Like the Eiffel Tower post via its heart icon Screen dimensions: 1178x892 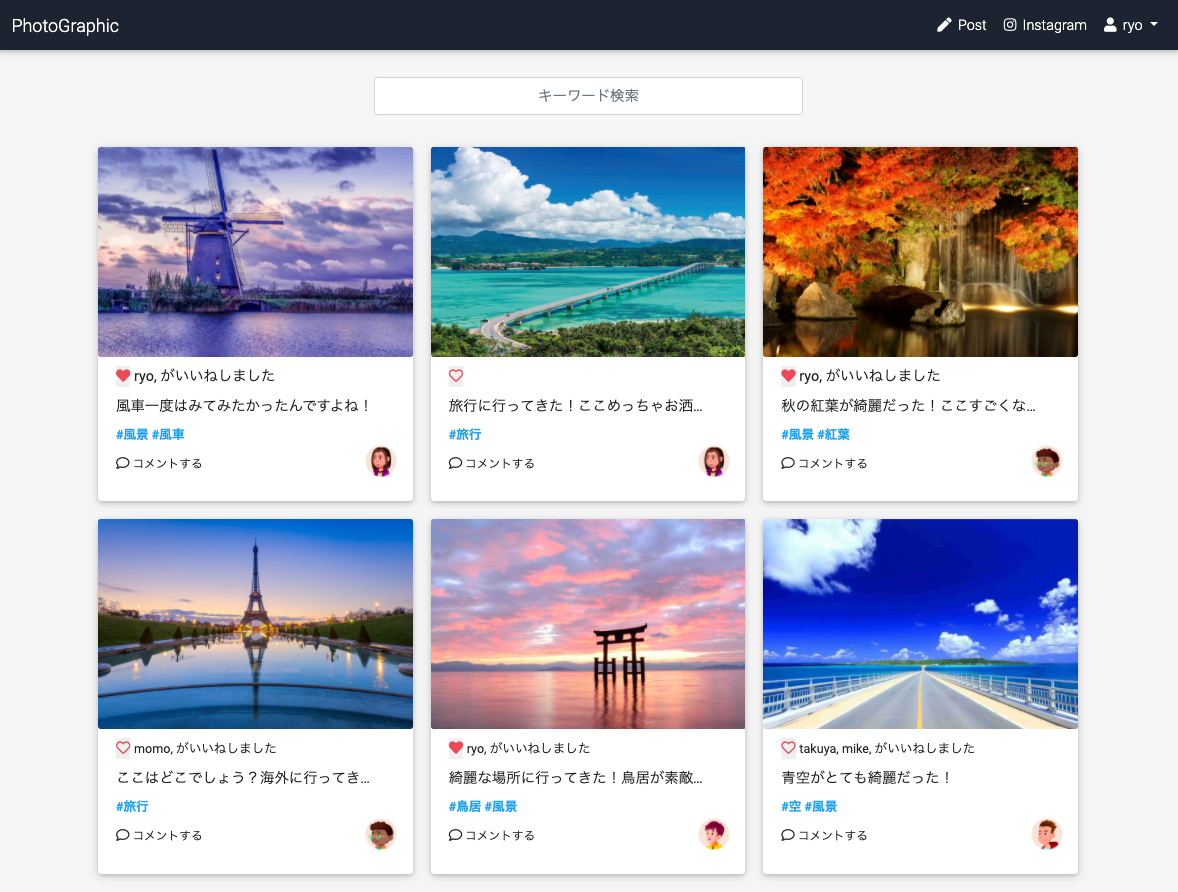point(122,747)
